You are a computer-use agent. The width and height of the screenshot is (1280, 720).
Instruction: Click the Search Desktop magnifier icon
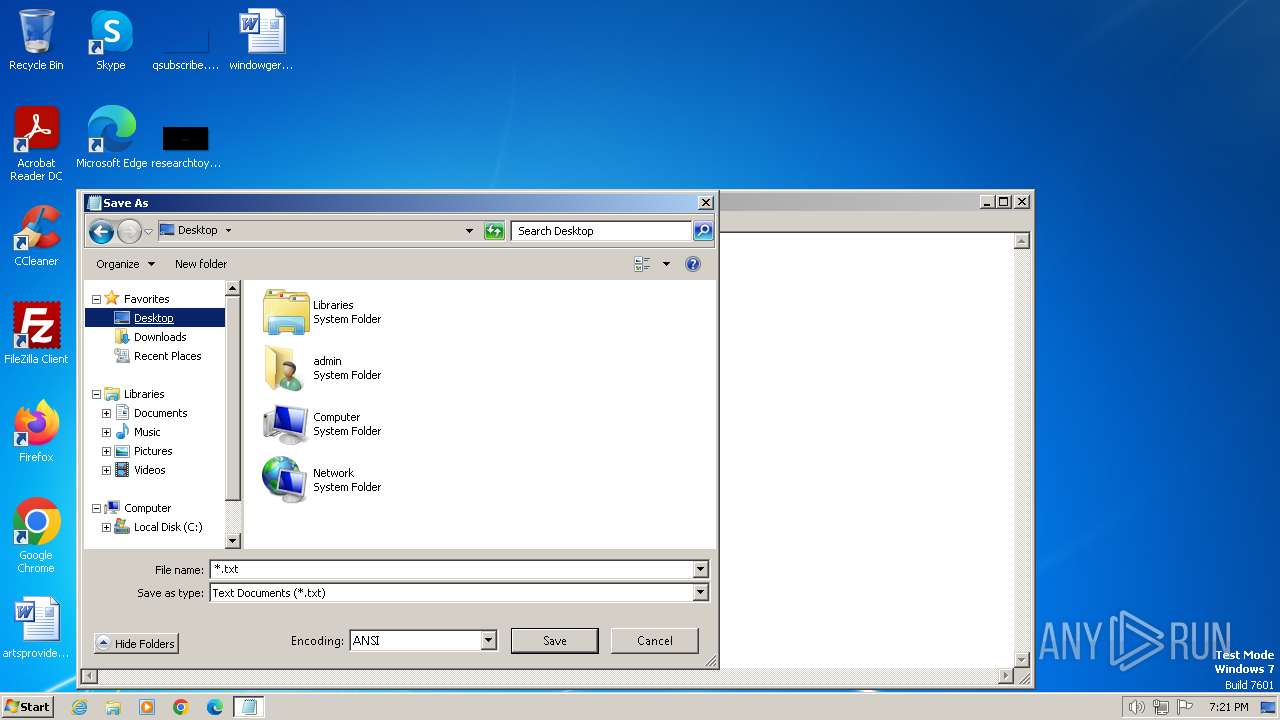click(703, 231)
